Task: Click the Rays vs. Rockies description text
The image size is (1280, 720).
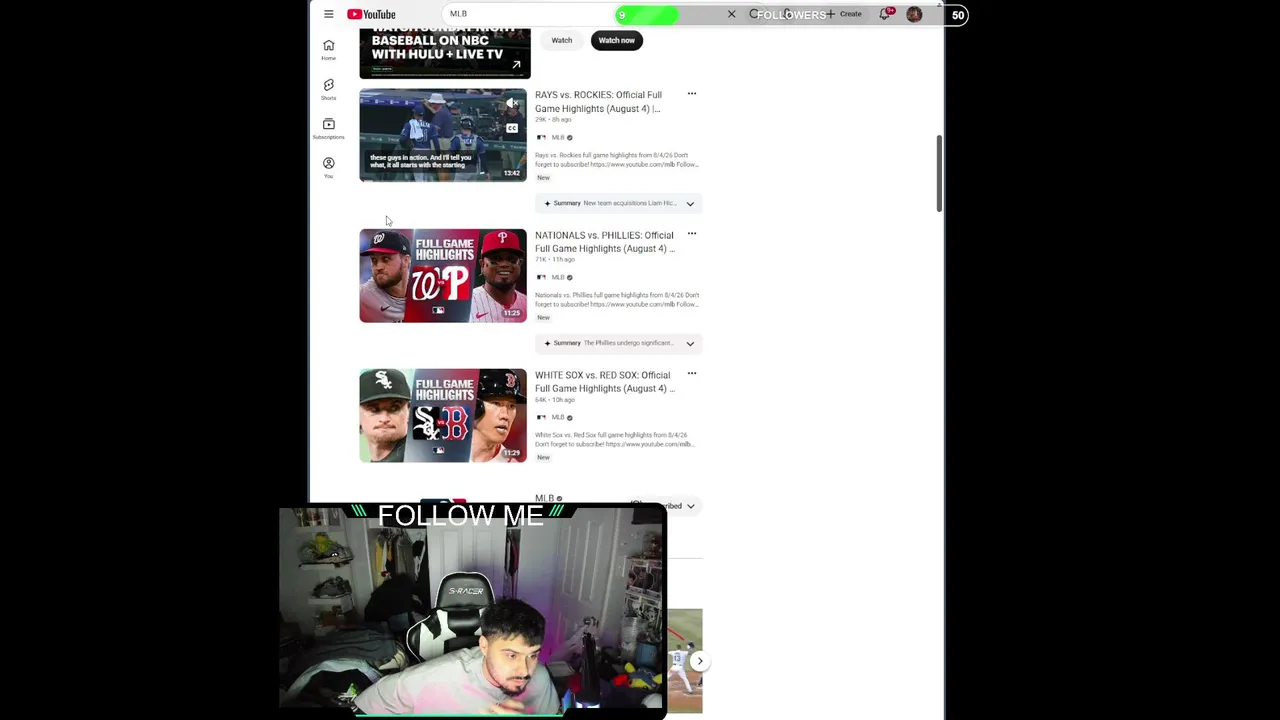Action: click(617, 160)
